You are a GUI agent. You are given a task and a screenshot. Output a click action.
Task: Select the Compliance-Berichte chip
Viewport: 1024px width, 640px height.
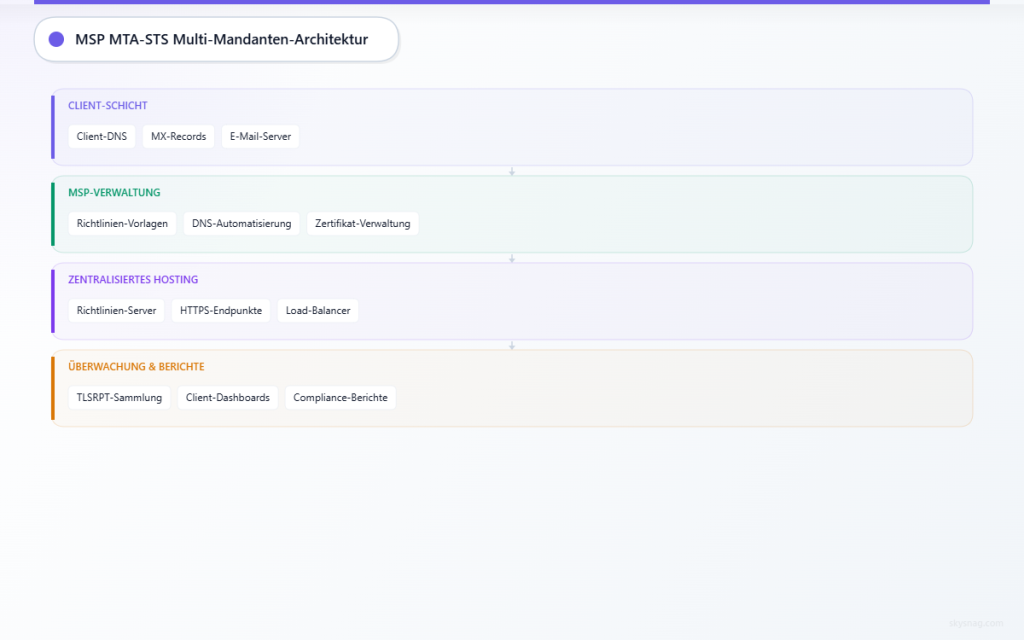pos(340,397)
